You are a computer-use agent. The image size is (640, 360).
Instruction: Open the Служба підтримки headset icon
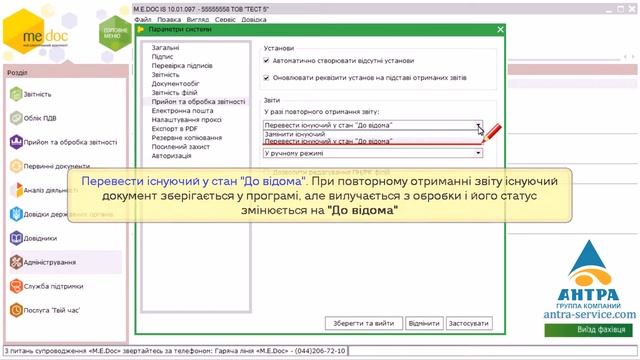click(x=16, y=286)
